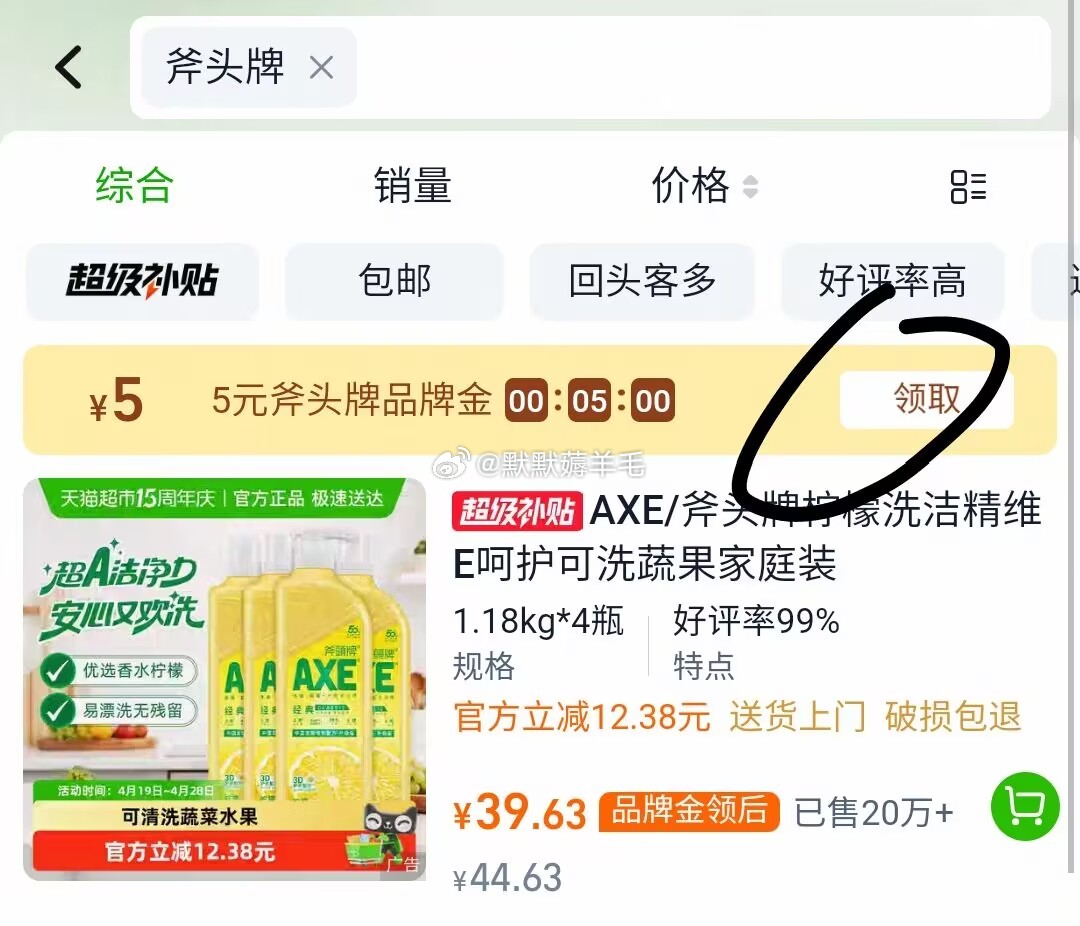Add product to cart with green cart icon
Image resolution: width=1080 pixels, height=926 pixels.
click(x=1024, y=806)
